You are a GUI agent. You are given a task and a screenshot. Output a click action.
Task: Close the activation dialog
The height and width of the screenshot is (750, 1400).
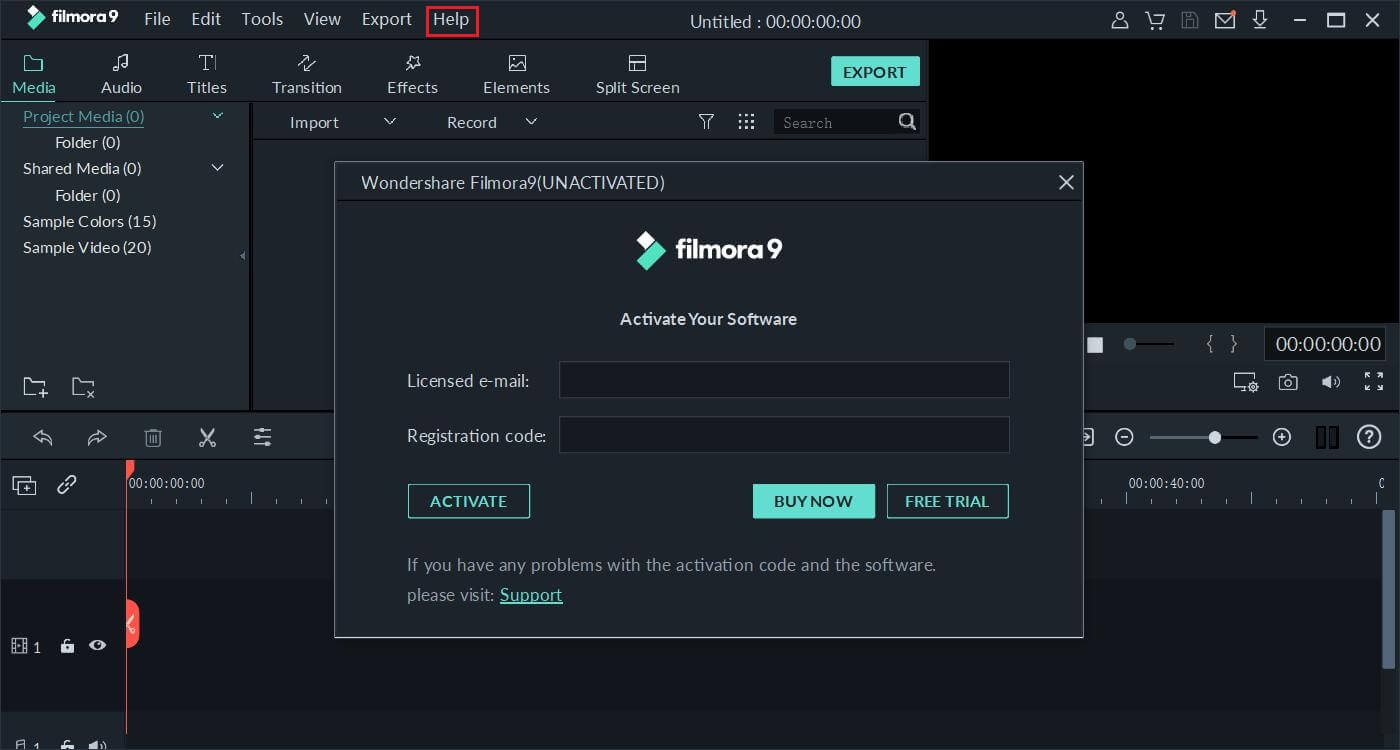[x=1066, y=182]
